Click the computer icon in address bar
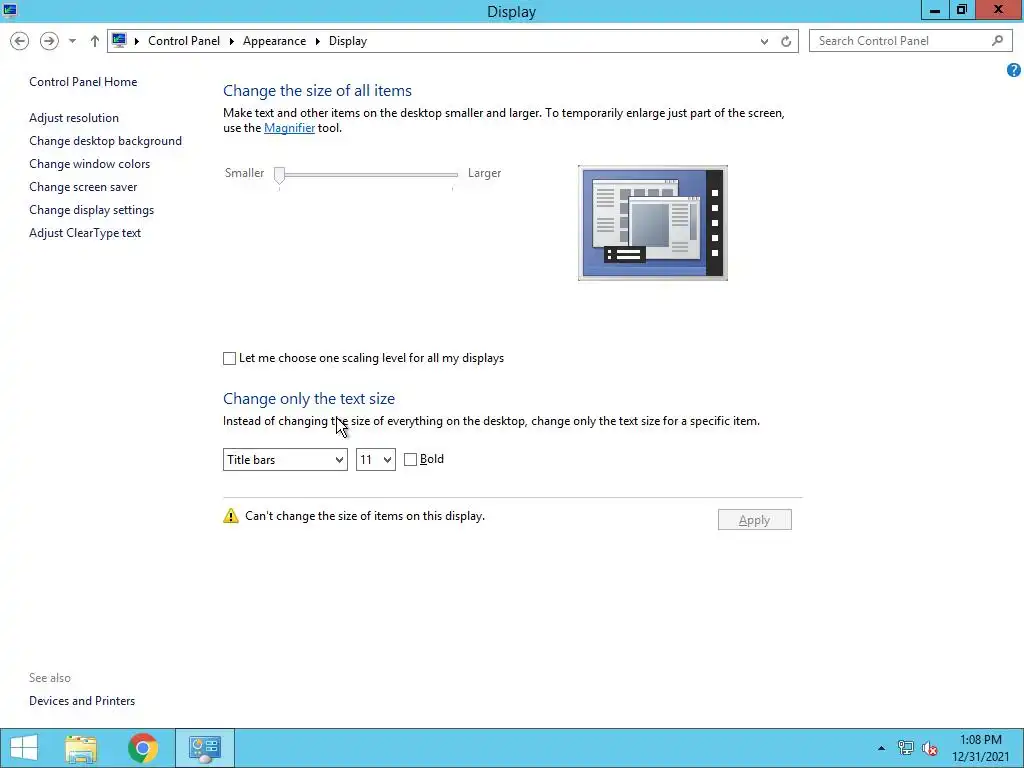Screen dimensions: 1024x768 (119, 40)
